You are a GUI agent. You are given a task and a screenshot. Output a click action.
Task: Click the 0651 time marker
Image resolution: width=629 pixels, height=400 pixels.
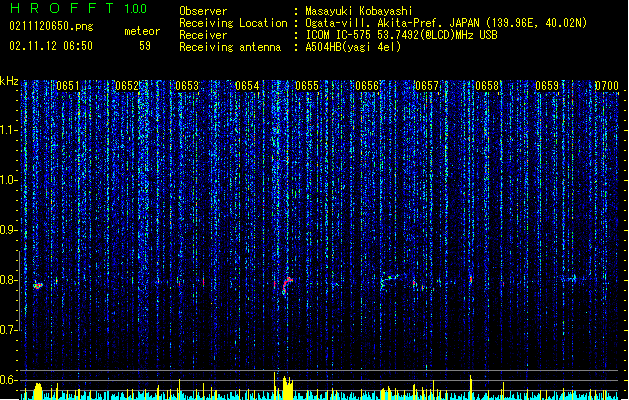(68, 86)
